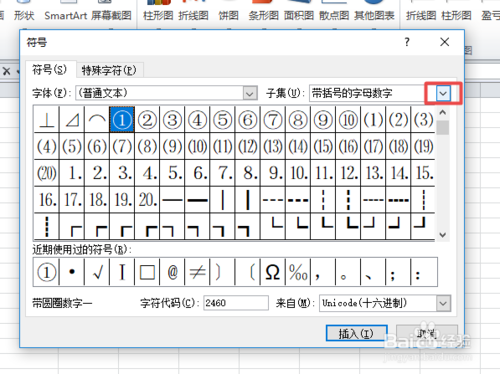Open 条形图 bar chart in ribbon

(263, 15)
